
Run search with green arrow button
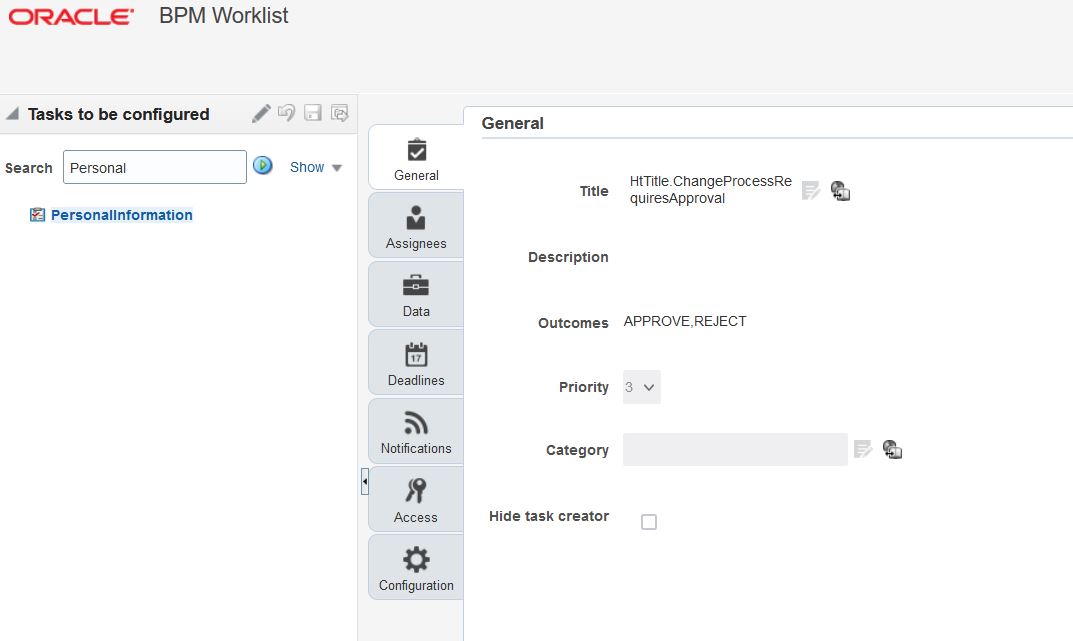263,166
